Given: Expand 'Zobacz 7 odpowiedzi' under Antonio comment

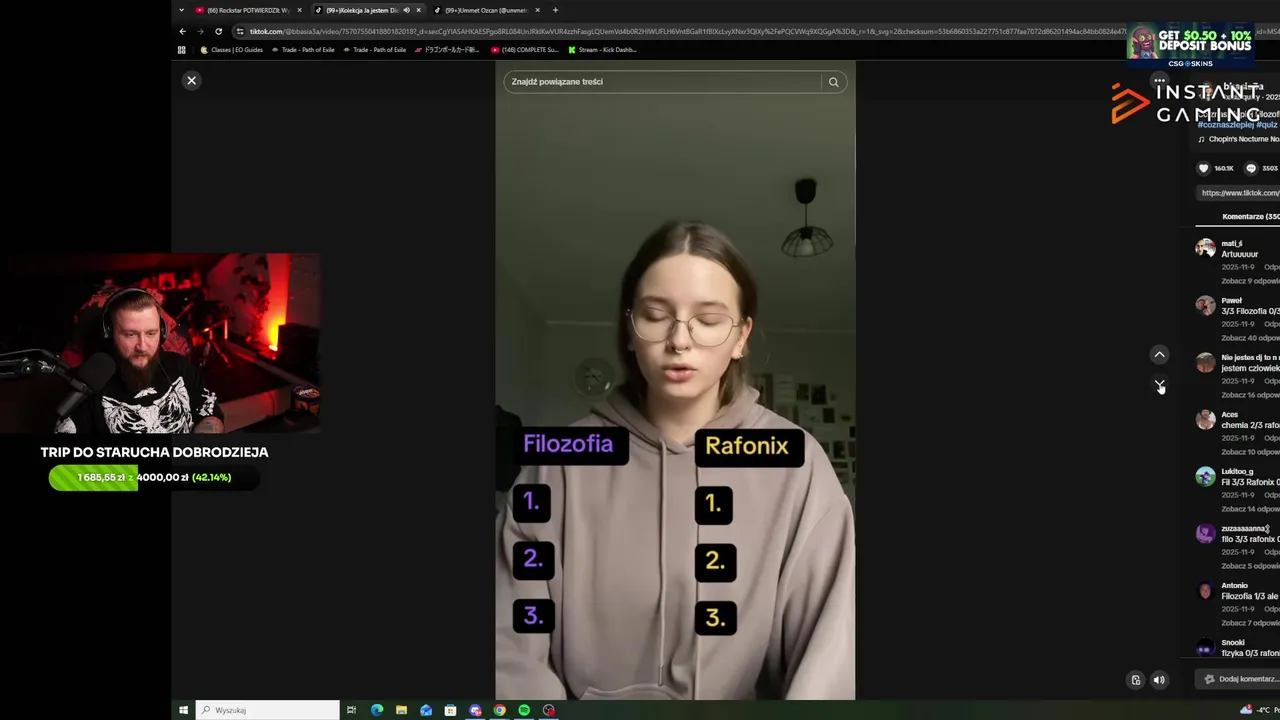Looking at the screenshot, I should point(1250,623).
